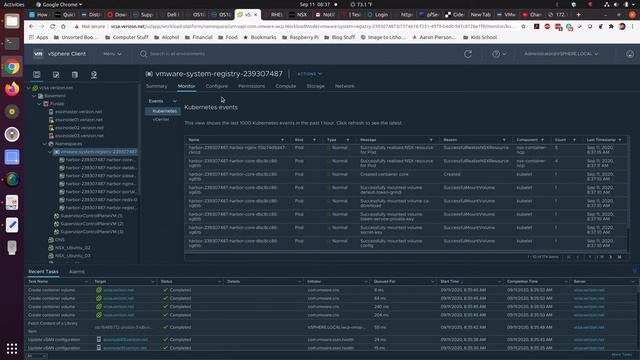Go back in Chrome browser
This screenshot has width=640, height=360.
pyautogui.click(x=31, y=26)
